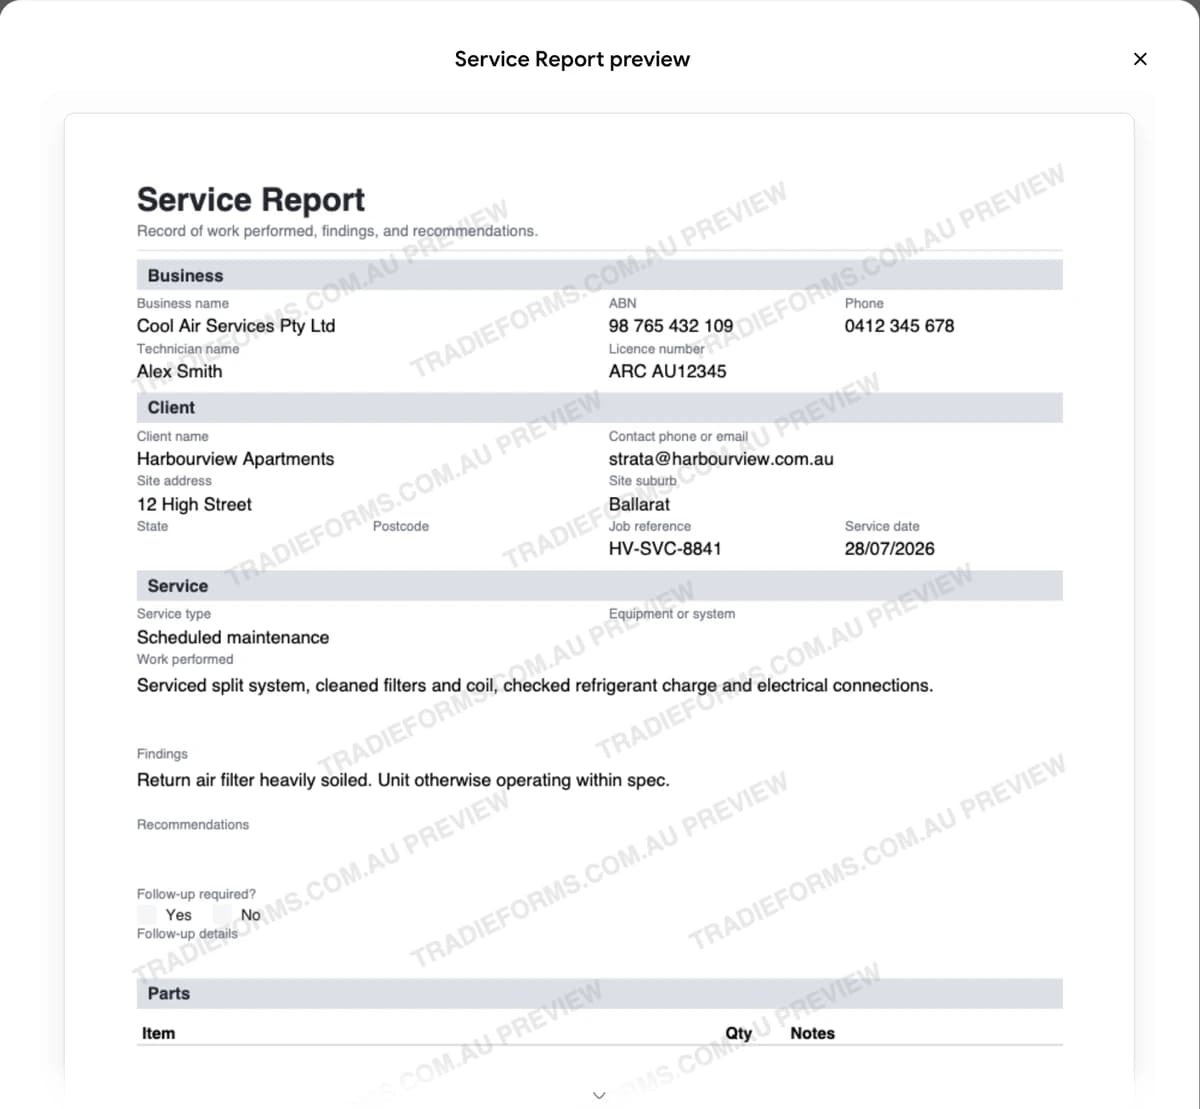Click the Recommendations label
Viewport: 1200px width, 1109px height.
[193, 825]
